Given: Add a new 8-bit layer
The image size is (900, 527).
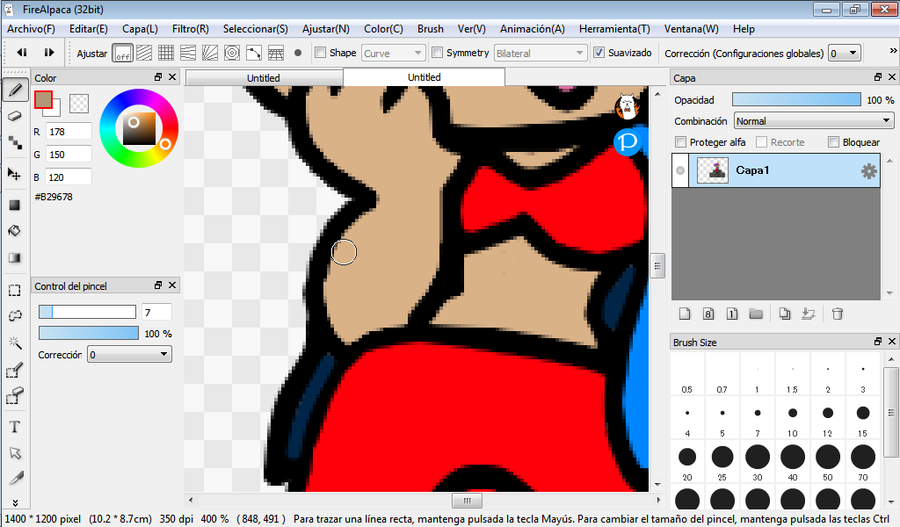Looking at the screenshot, I should coord(708,313).
